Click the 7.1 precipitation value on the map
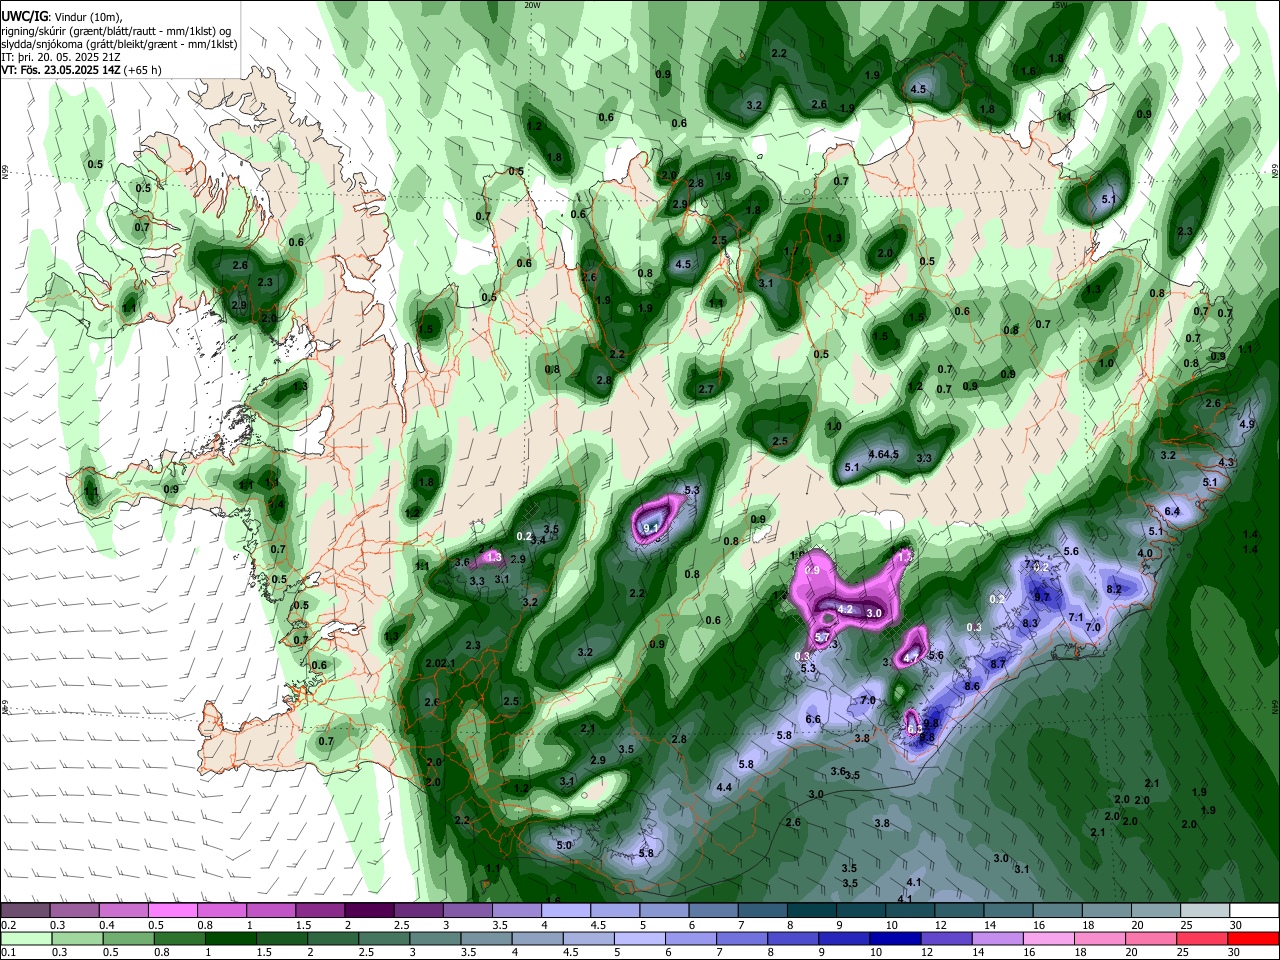 pos(1076,618)
